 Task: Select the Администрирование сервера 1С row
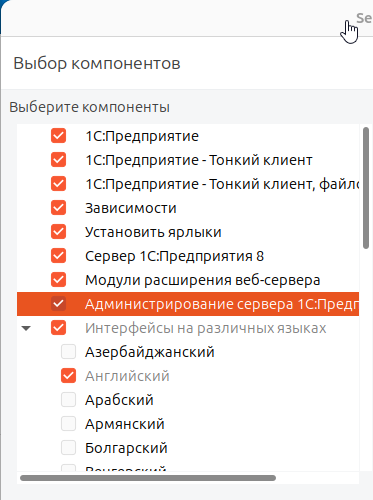188,304
